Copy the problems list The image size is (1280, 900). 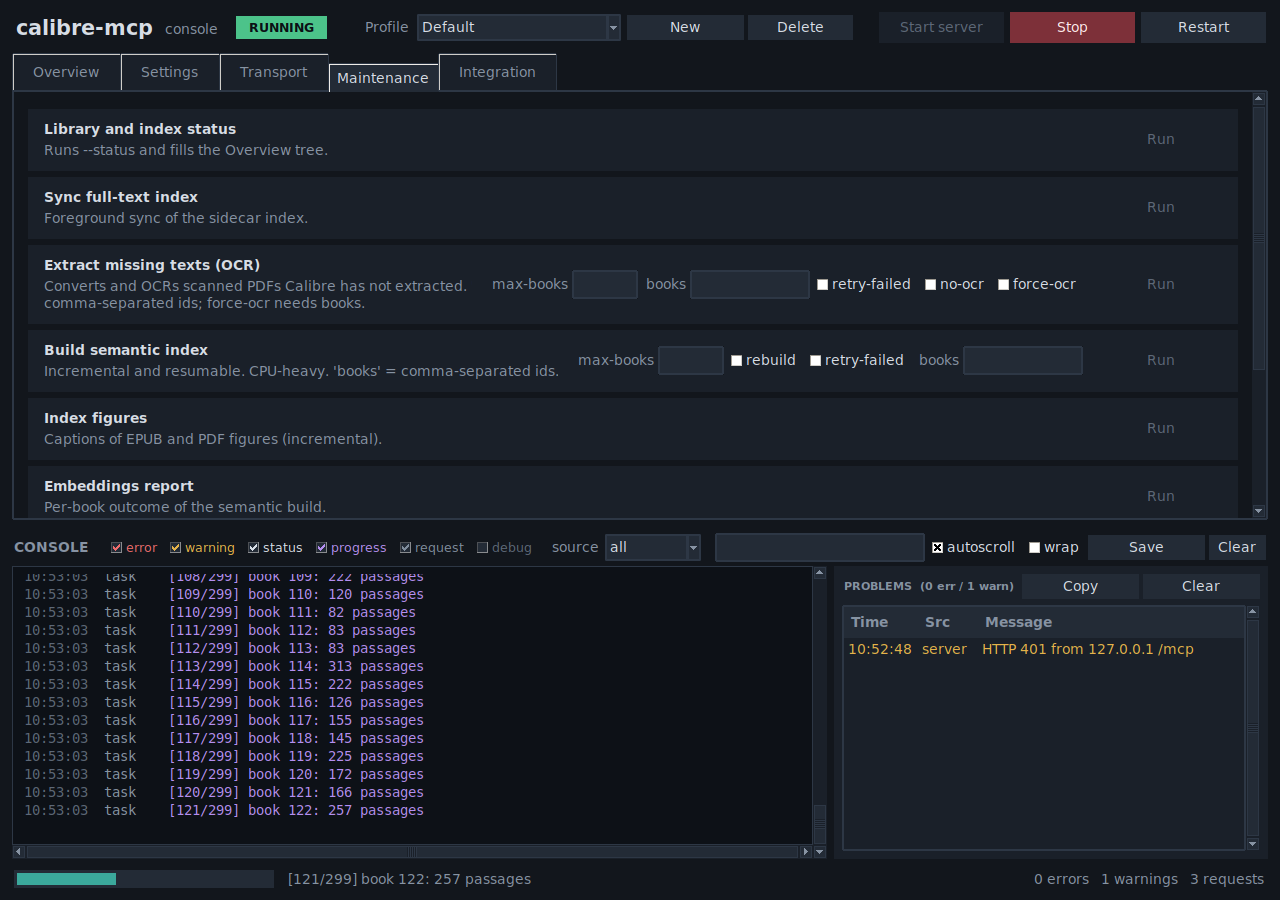(1080, 586)
